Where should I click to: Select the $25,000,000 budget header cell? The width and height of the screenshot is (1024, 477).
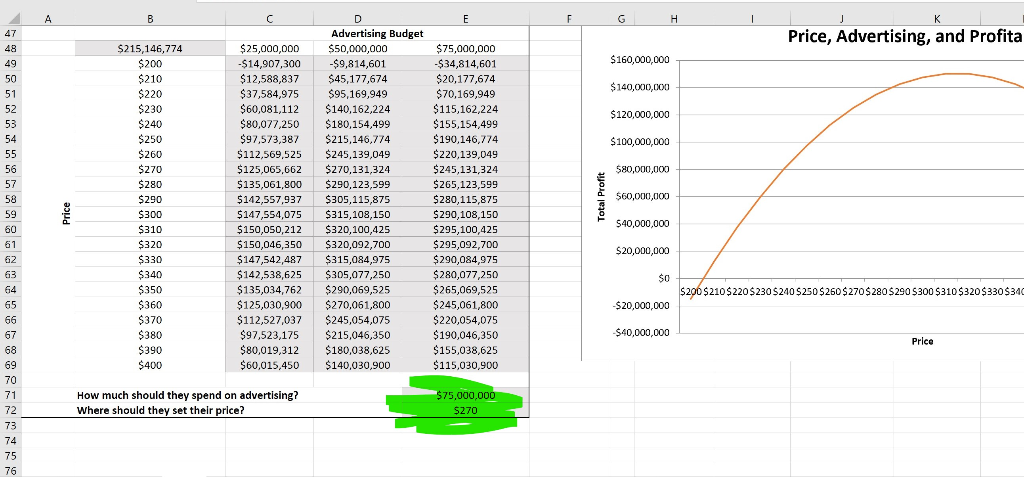coord(270,48)
